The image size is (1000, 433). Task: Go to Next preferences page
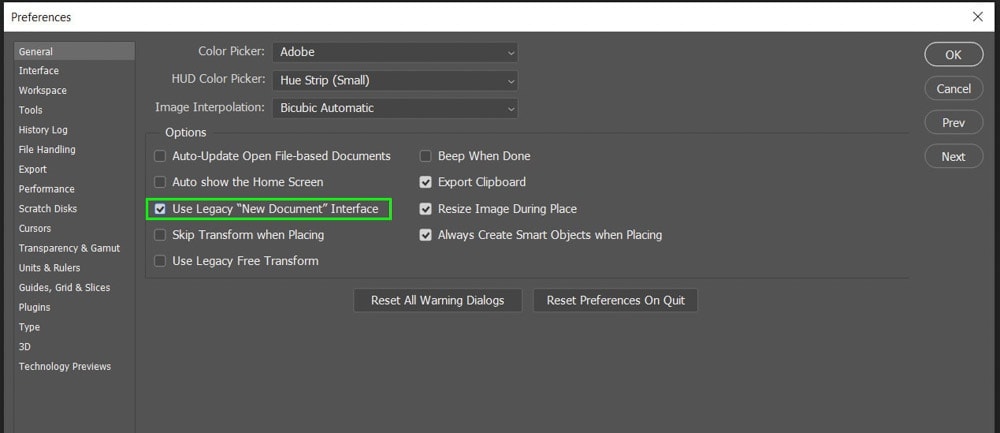click(x=953, y=156)
